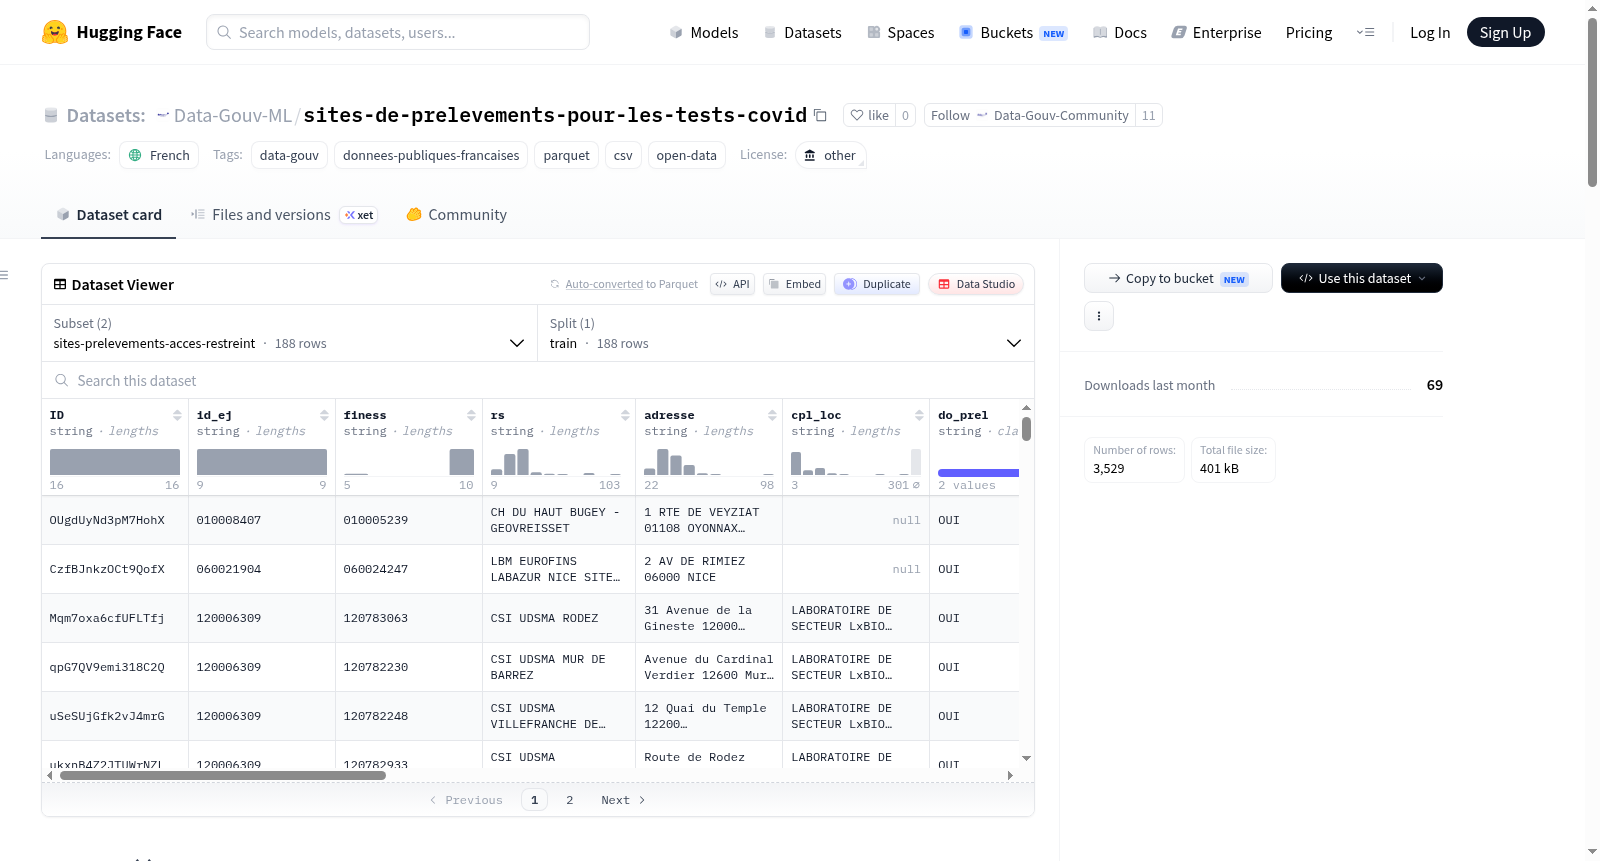Screen dimensions: 1600x861
Task: Go to page 2 of the table
Action: tap(570, 800)
